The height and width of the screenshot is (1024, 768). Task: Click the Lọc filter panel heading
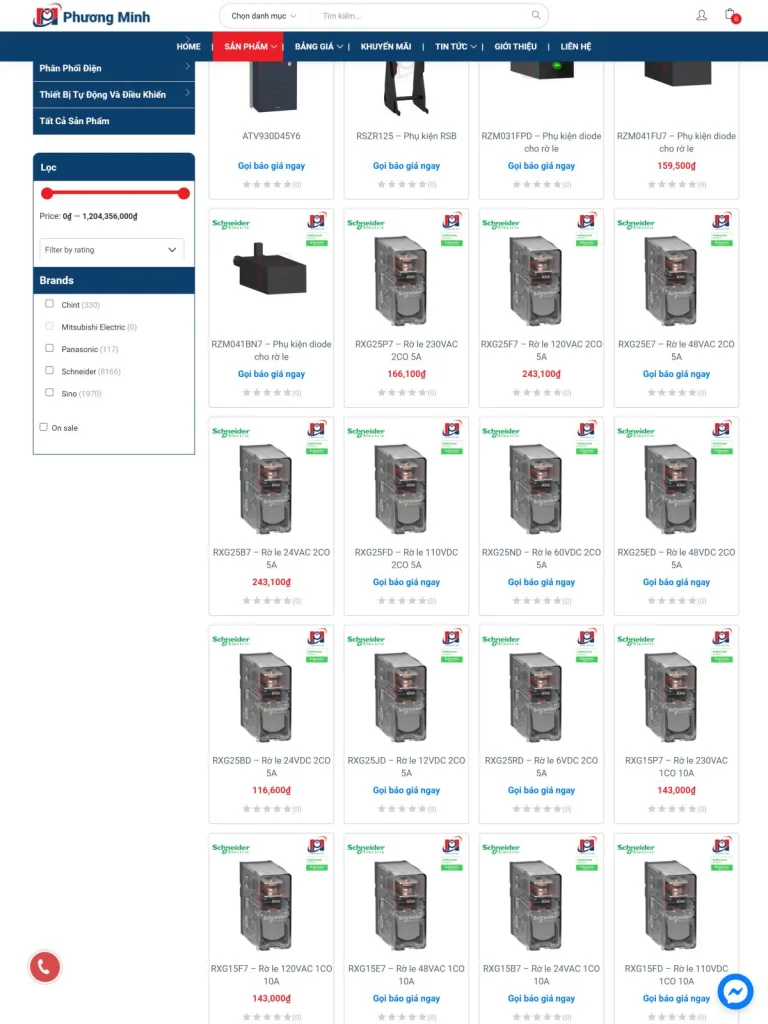click(x=114, y=167)
